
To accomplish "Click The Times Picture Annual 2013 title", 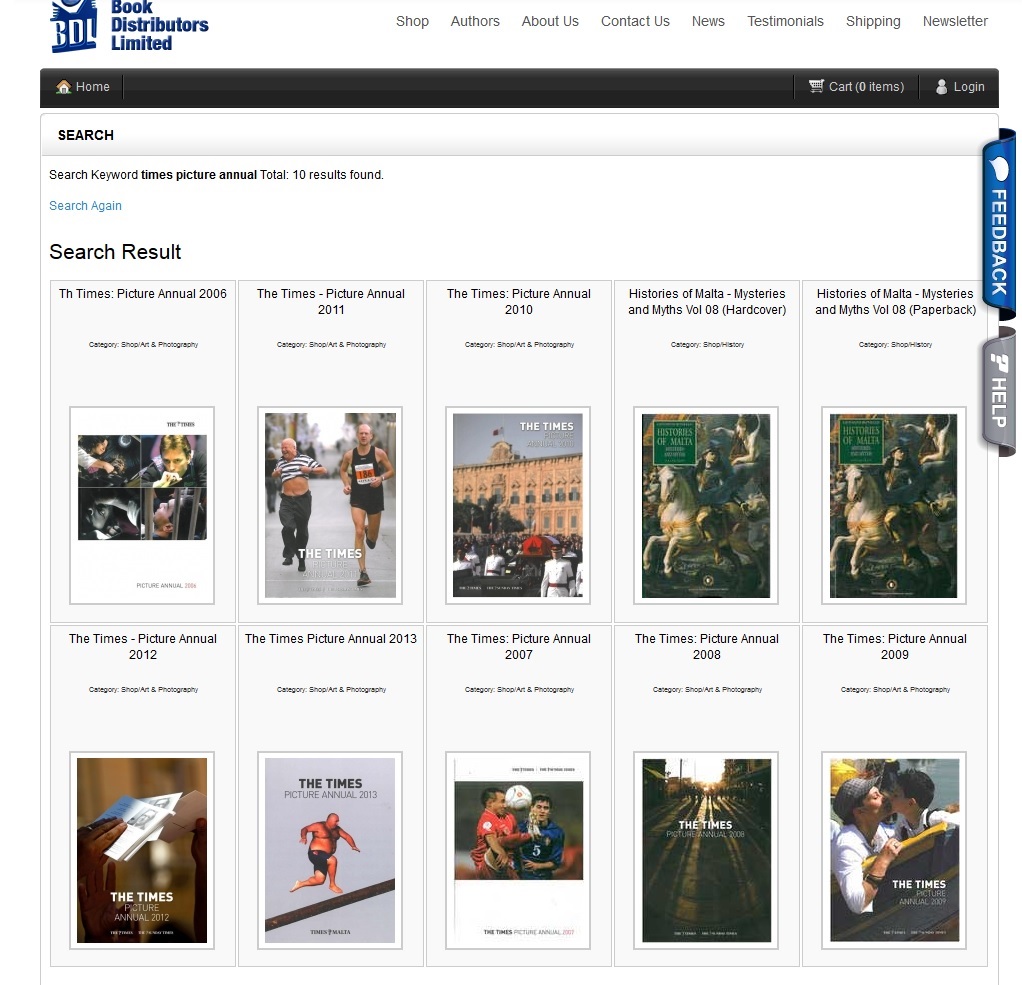I will (x=331, y=639).
